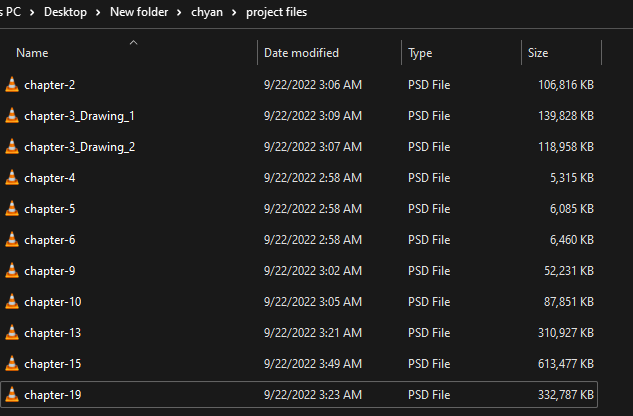Sort files by Size column header
Viewport: 633px width, 416px height.
(538, 53)
